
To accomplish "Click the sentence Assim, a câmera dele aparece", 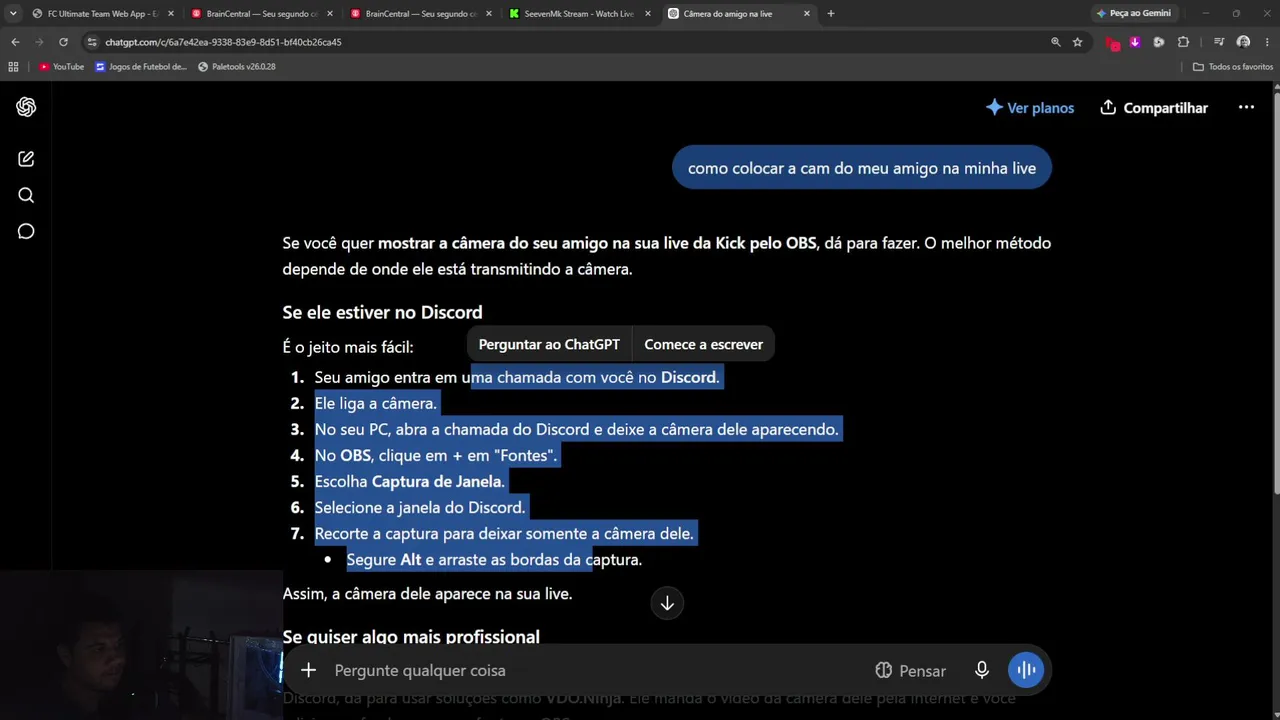I will click(427, 594).
